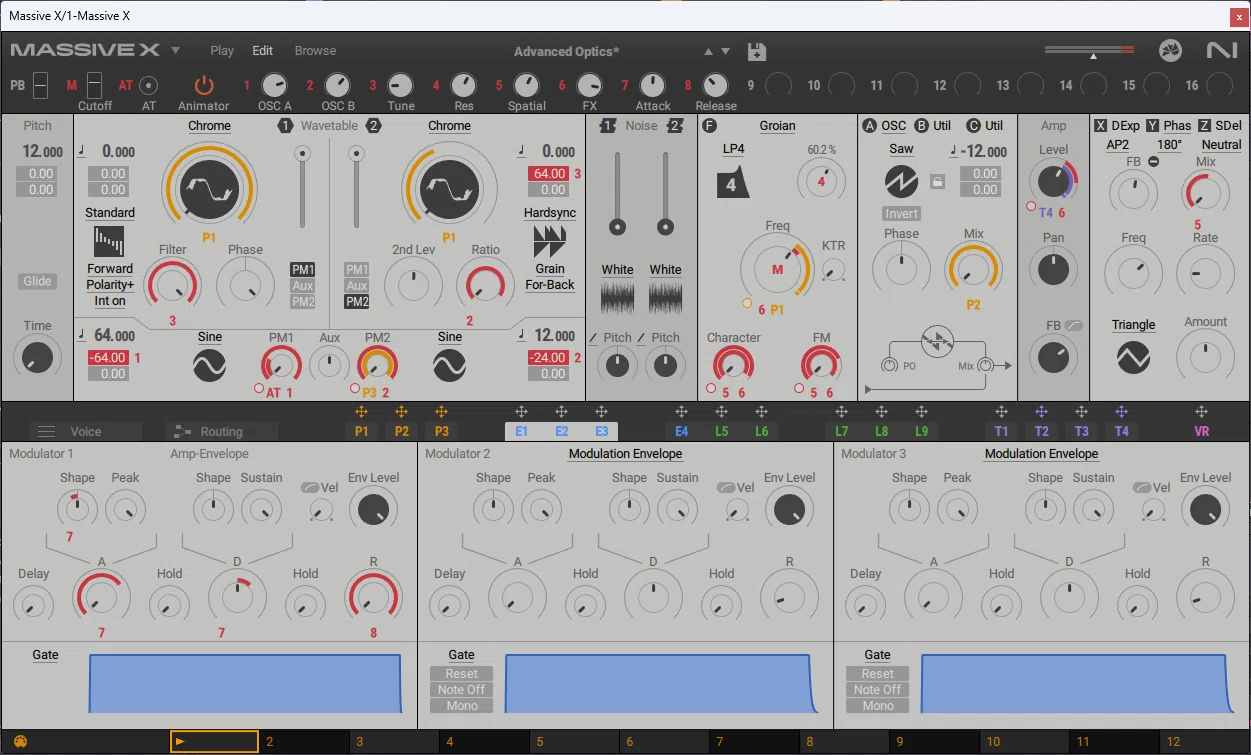Click the Native Instruments NI logo
The image size is (1251, 755).
(1221, 50)
